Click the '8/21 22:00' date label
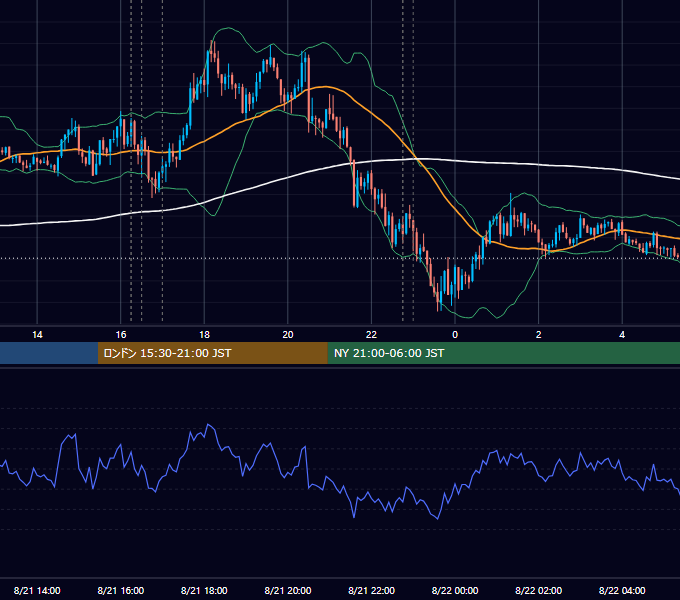Screen dimensions: 680x600 coord(372,590)
